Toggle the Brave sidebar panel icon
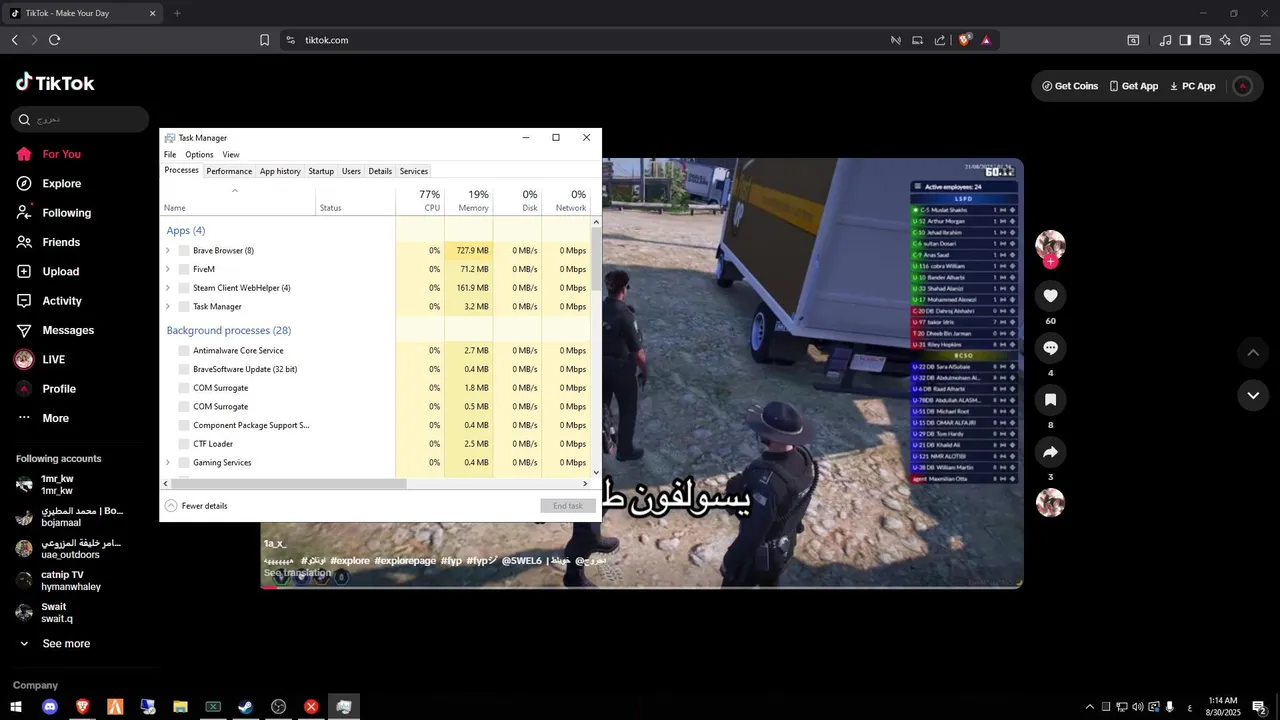Image resolution: width=1280 pixels, height=720 pixels. pos(1185,40)
